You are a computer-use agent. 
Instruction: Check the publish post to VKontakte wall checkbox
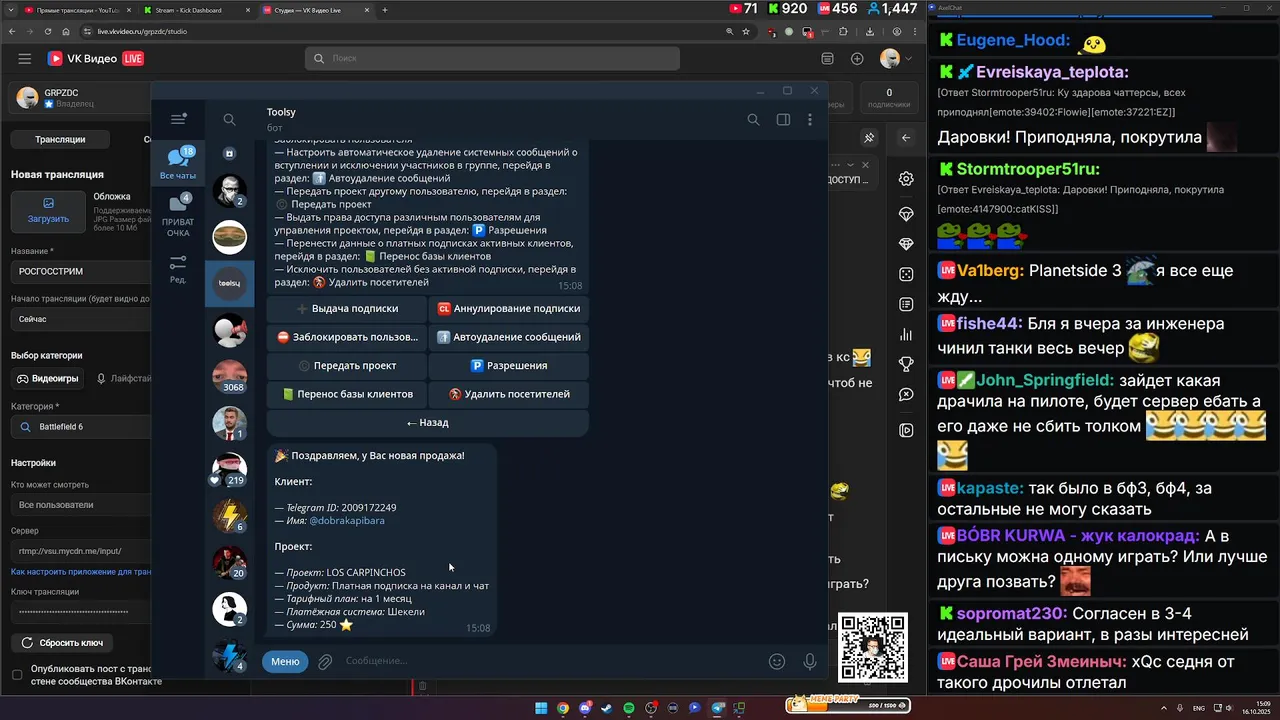tap(17, 675)
